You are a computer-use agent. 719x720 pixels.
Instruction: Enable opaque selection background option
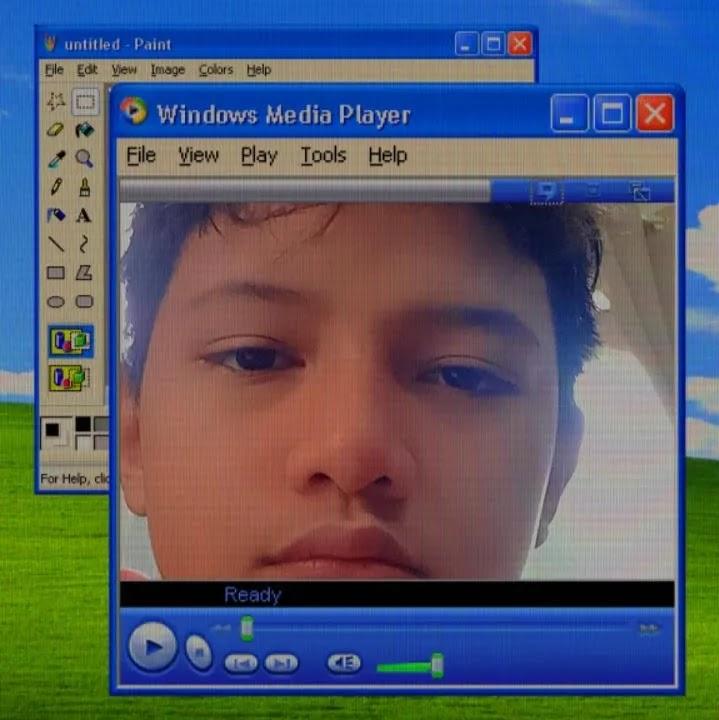pos(70,342)
